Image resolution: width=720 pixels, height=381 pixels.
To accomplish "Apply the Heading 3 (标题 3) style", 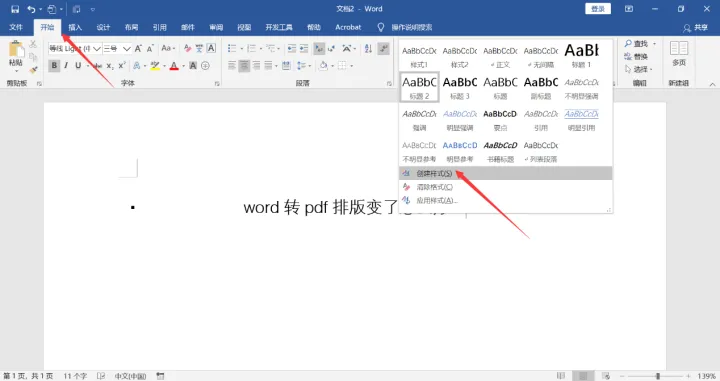I will pyautogui.click(x=460, y=87).
